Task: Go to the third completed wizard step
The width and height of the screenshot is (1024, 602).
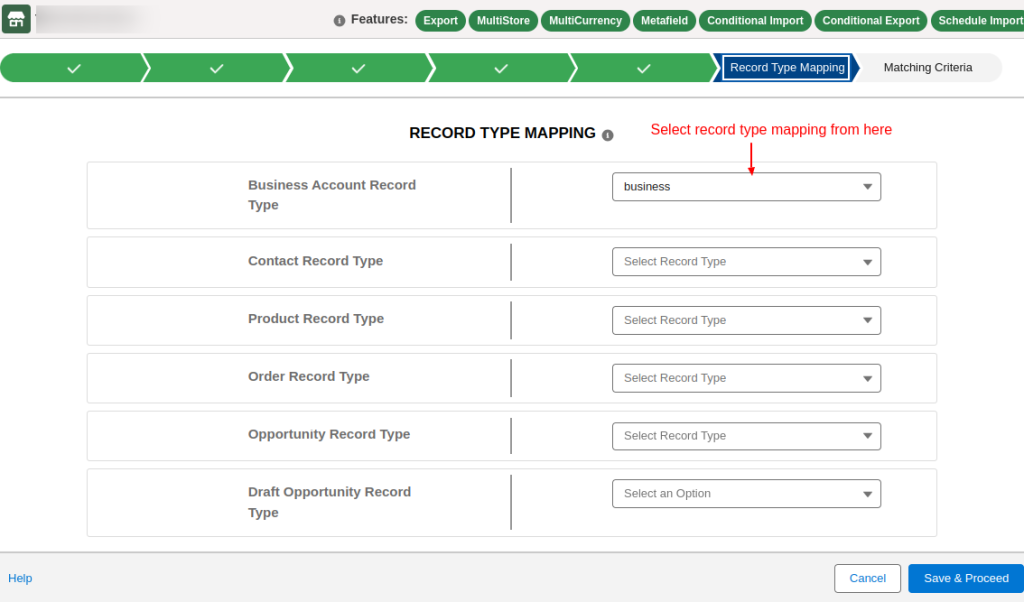Action: (x=359, y=68)
